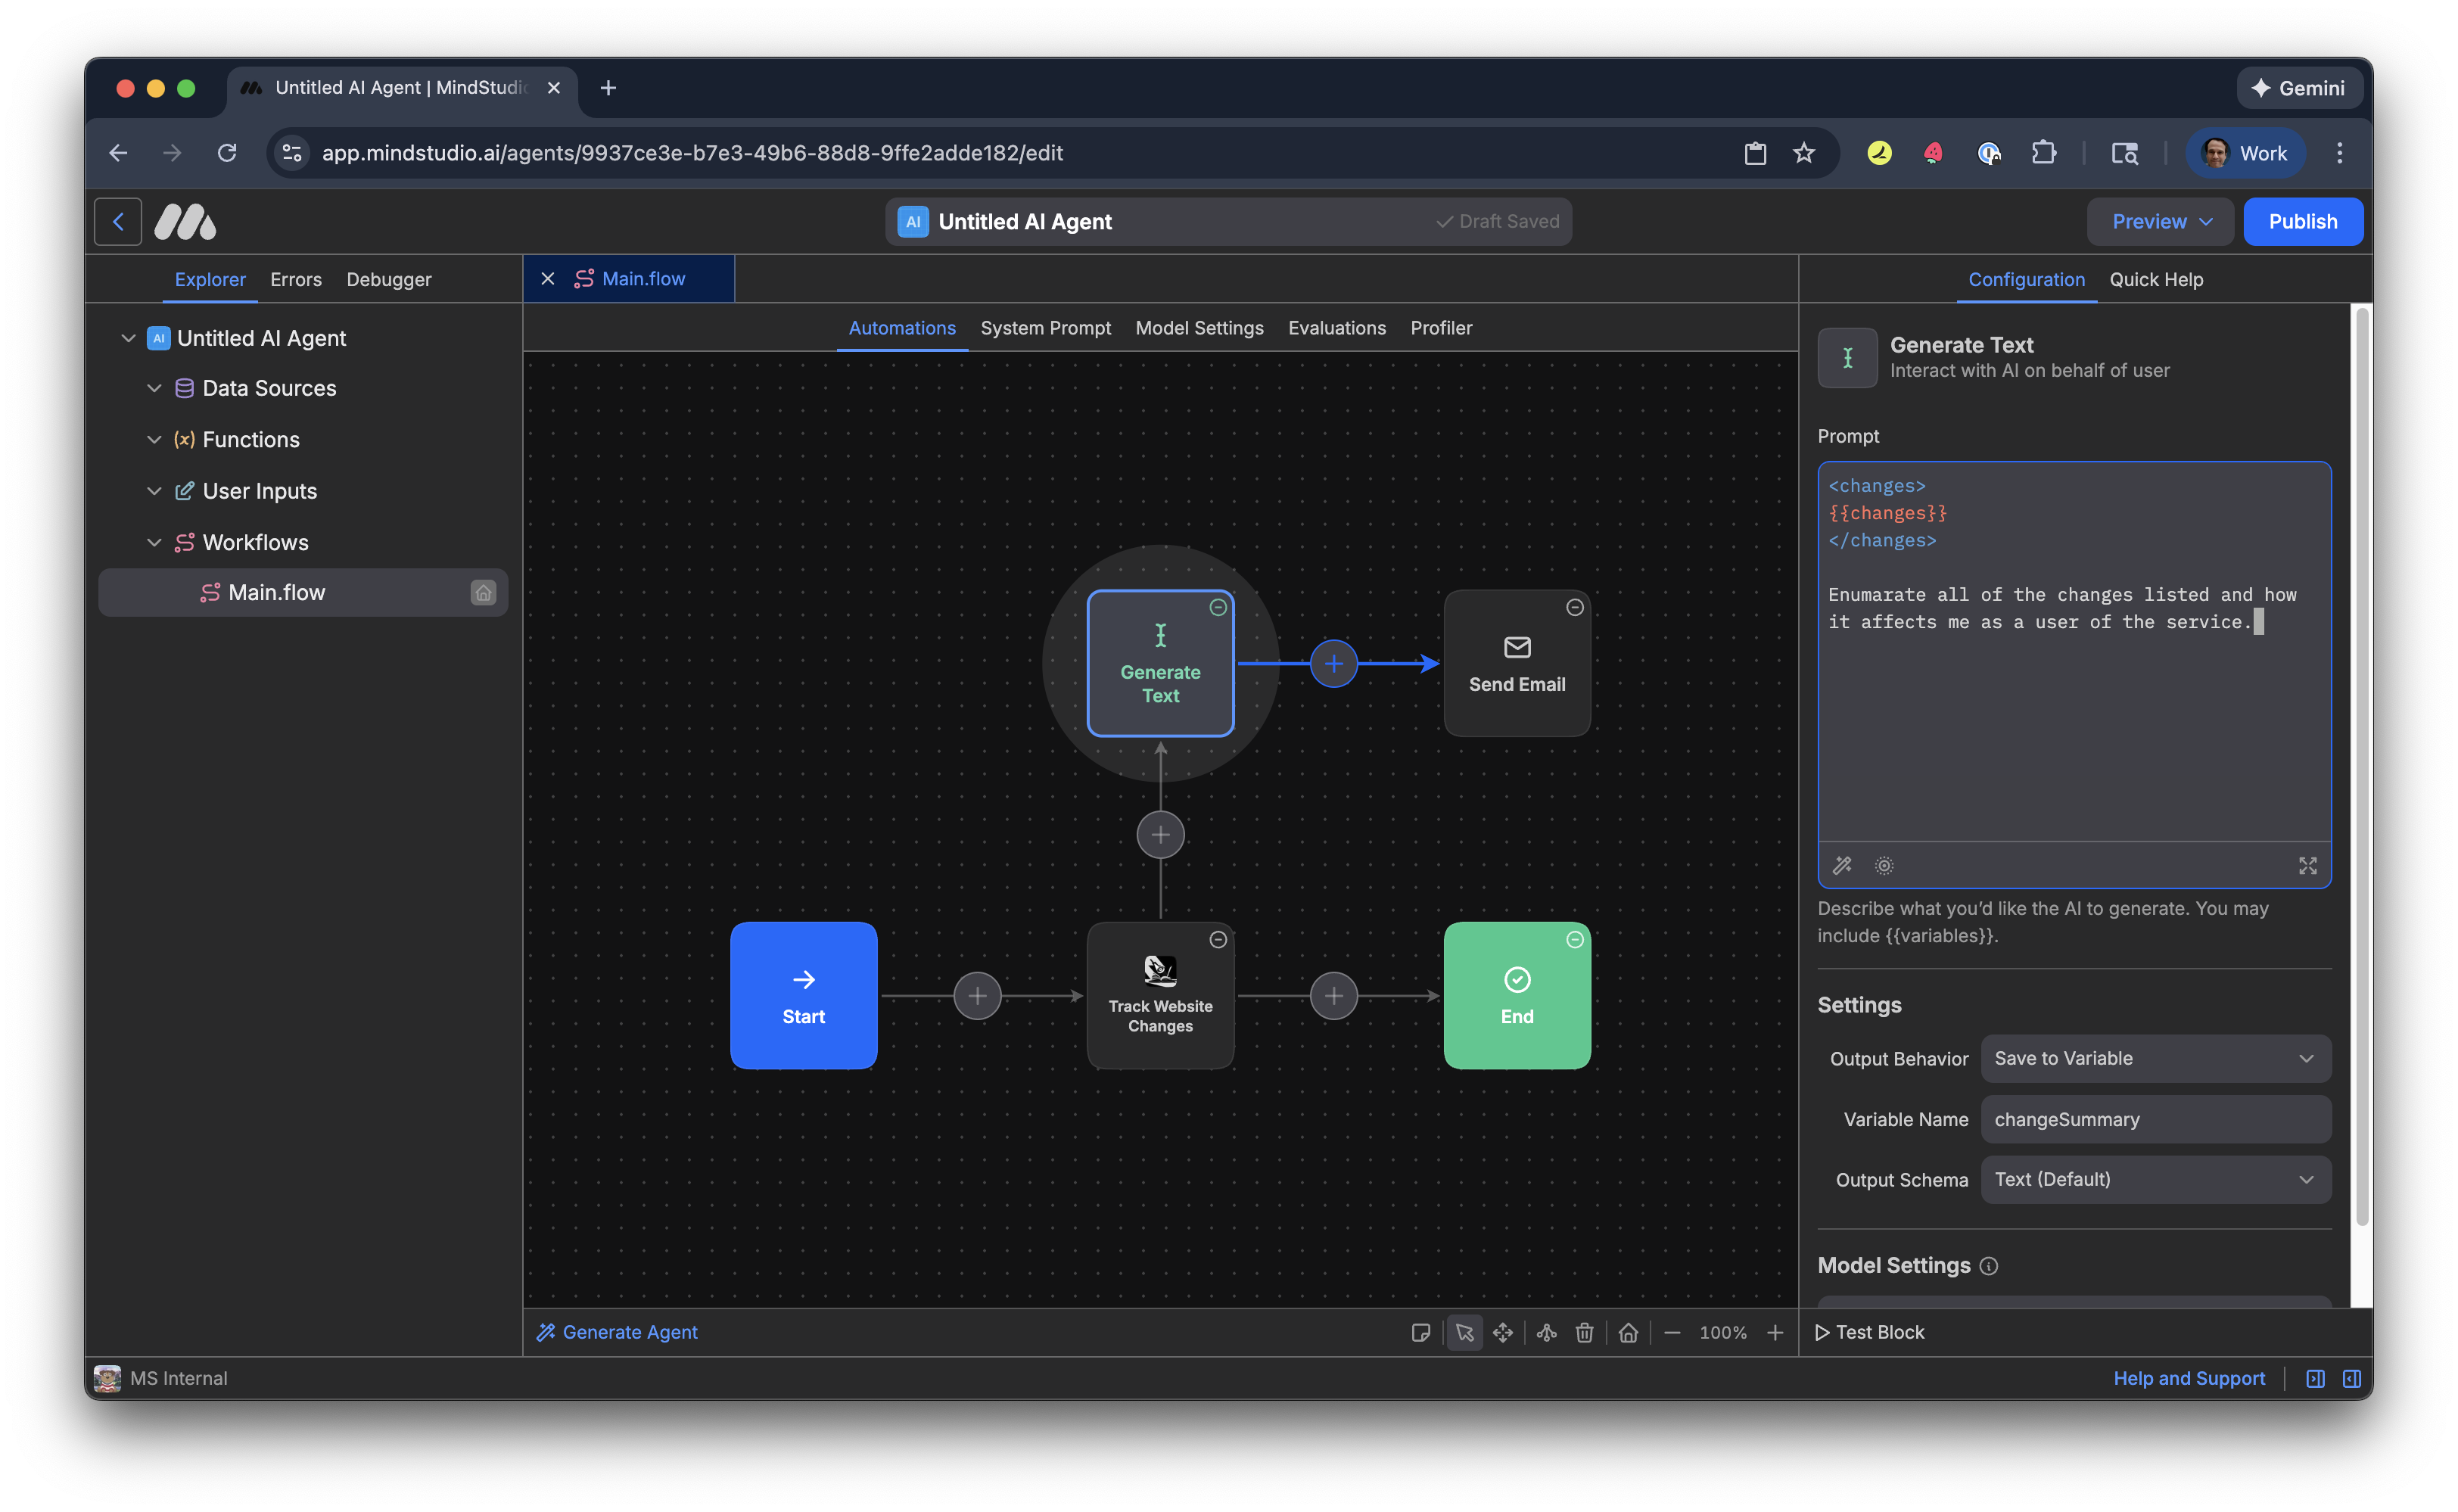Run Test Block on Generate Text

[1869, 1332]
